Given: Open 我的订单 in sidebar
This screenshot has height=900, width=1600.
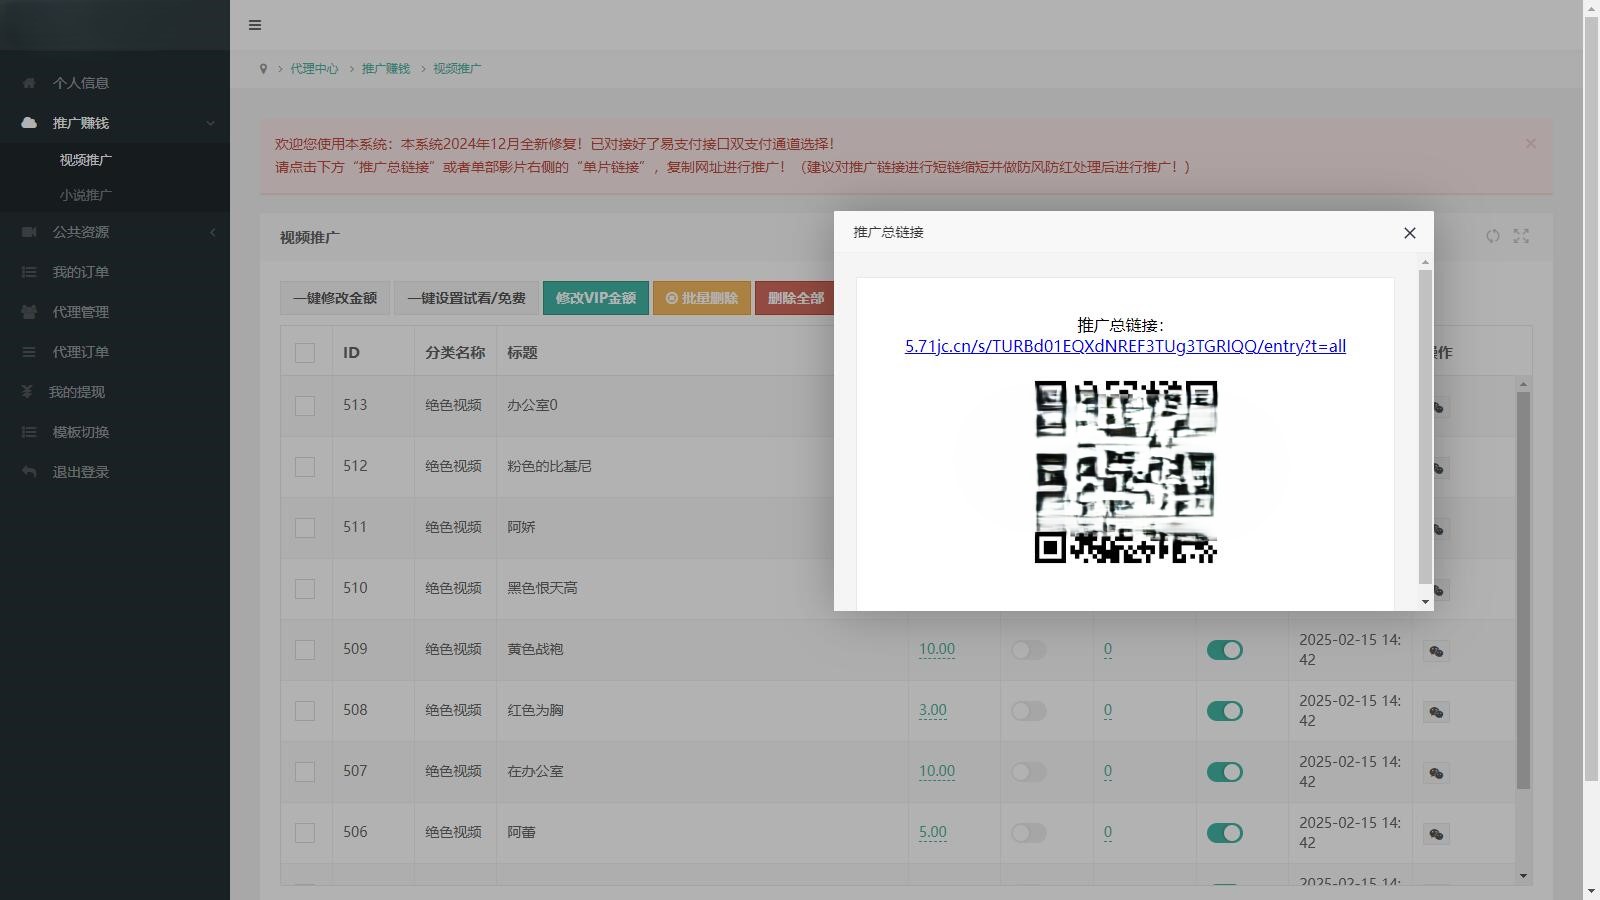Looking at the screenshot, I should pos(81,272).
